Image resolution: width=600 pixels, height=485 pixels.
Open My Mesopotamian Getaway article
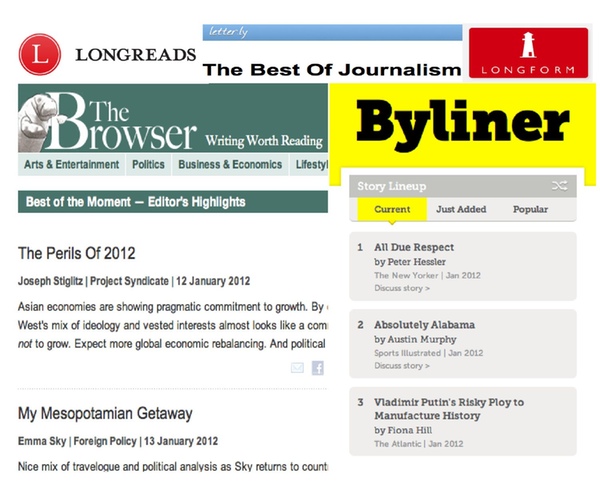click(x=105, y=413)
